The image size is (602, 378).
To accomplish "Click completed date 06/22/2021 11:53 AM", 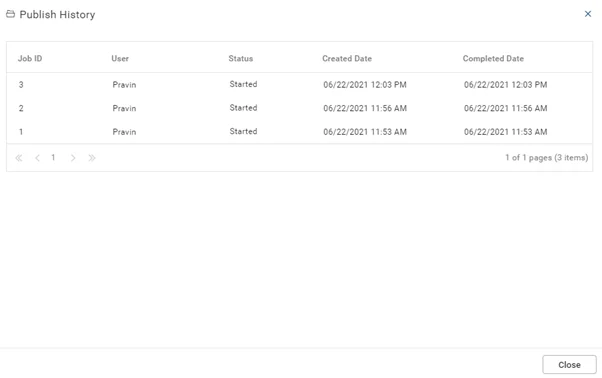I will click(505, 132).
